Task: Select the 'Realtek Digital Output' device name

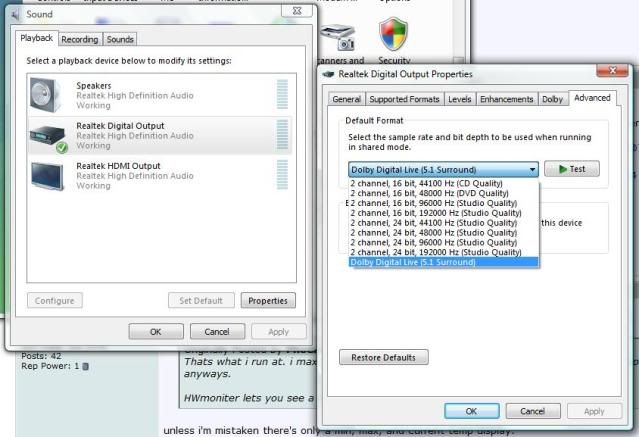Action: coord(120,126)
